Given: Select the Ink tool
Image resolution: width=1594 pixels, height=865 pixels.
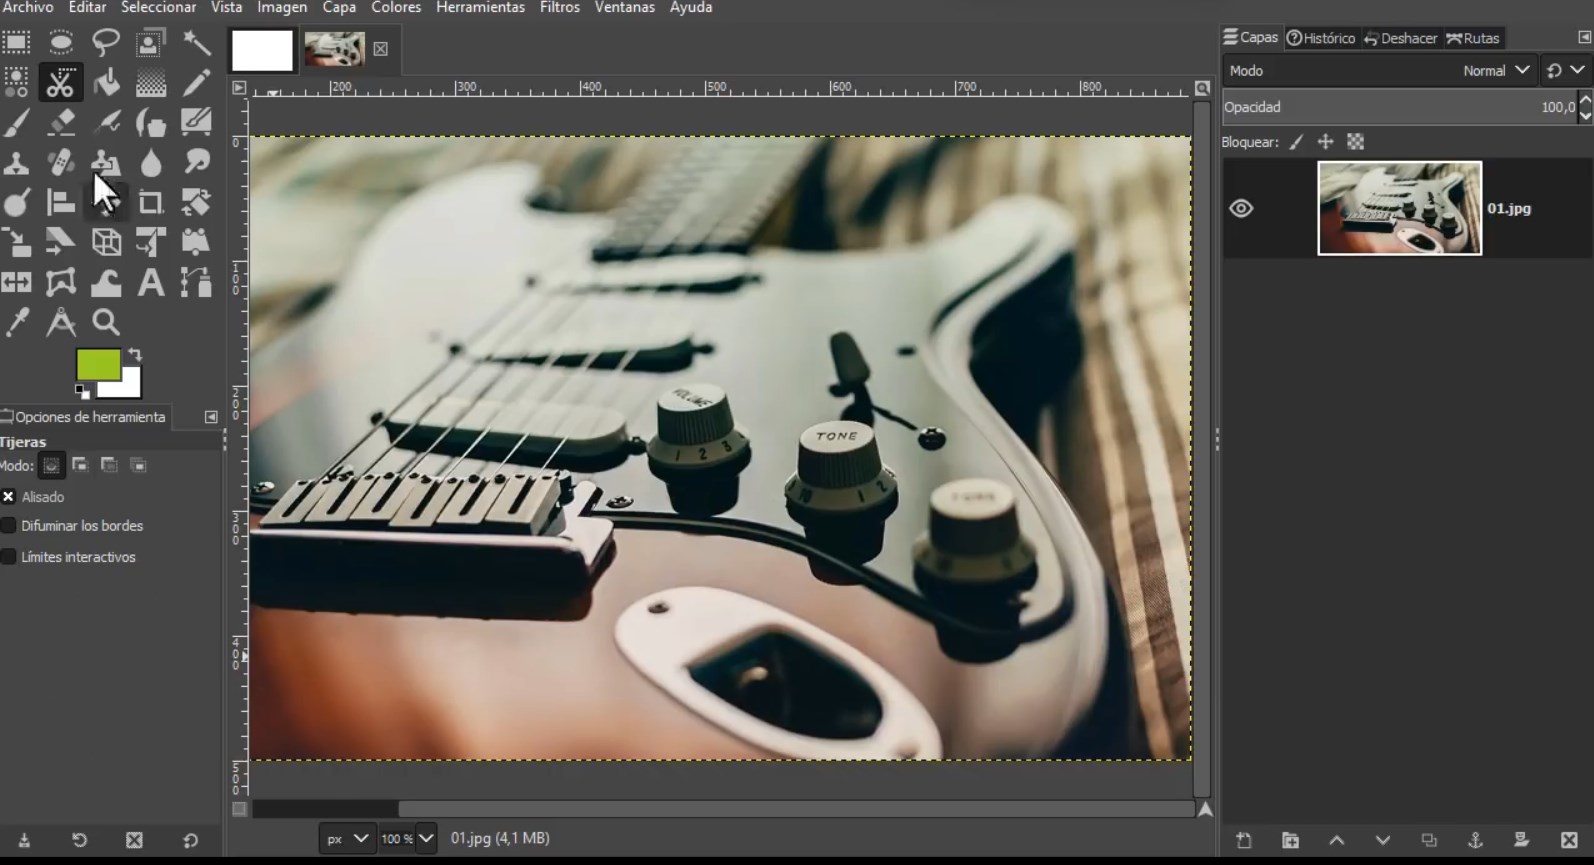Looking at the screenshot, I should (x=151, y=122).
